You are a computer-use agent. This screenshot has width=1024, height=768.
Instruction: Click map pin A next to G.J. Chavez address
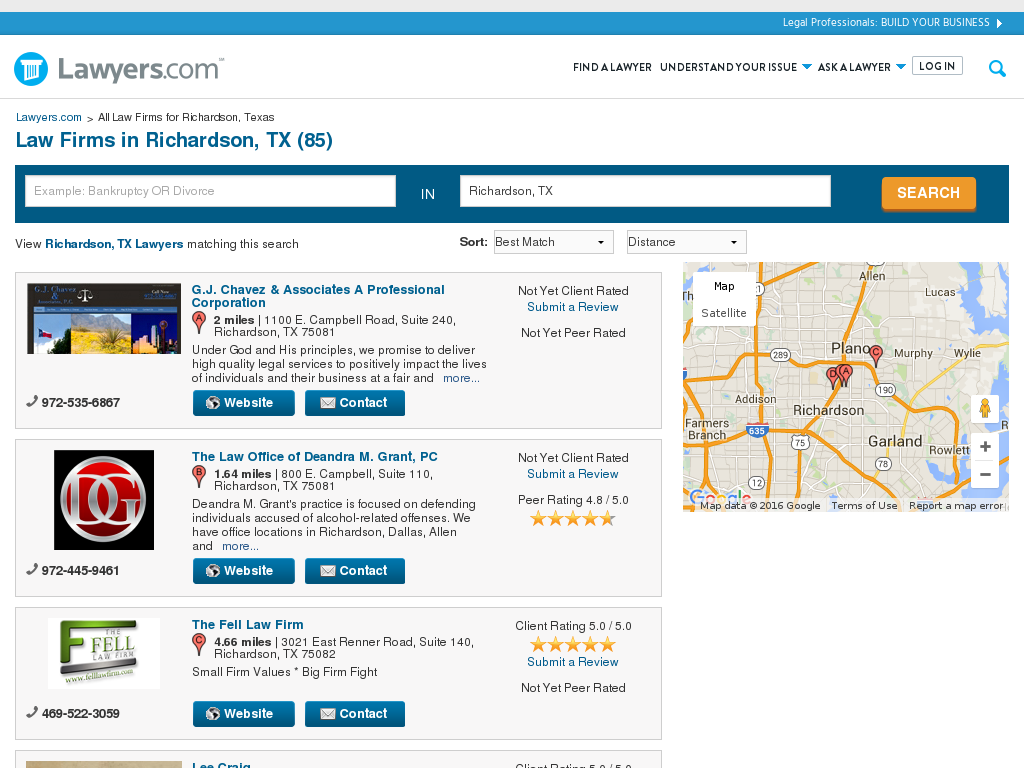pos(199,323)
